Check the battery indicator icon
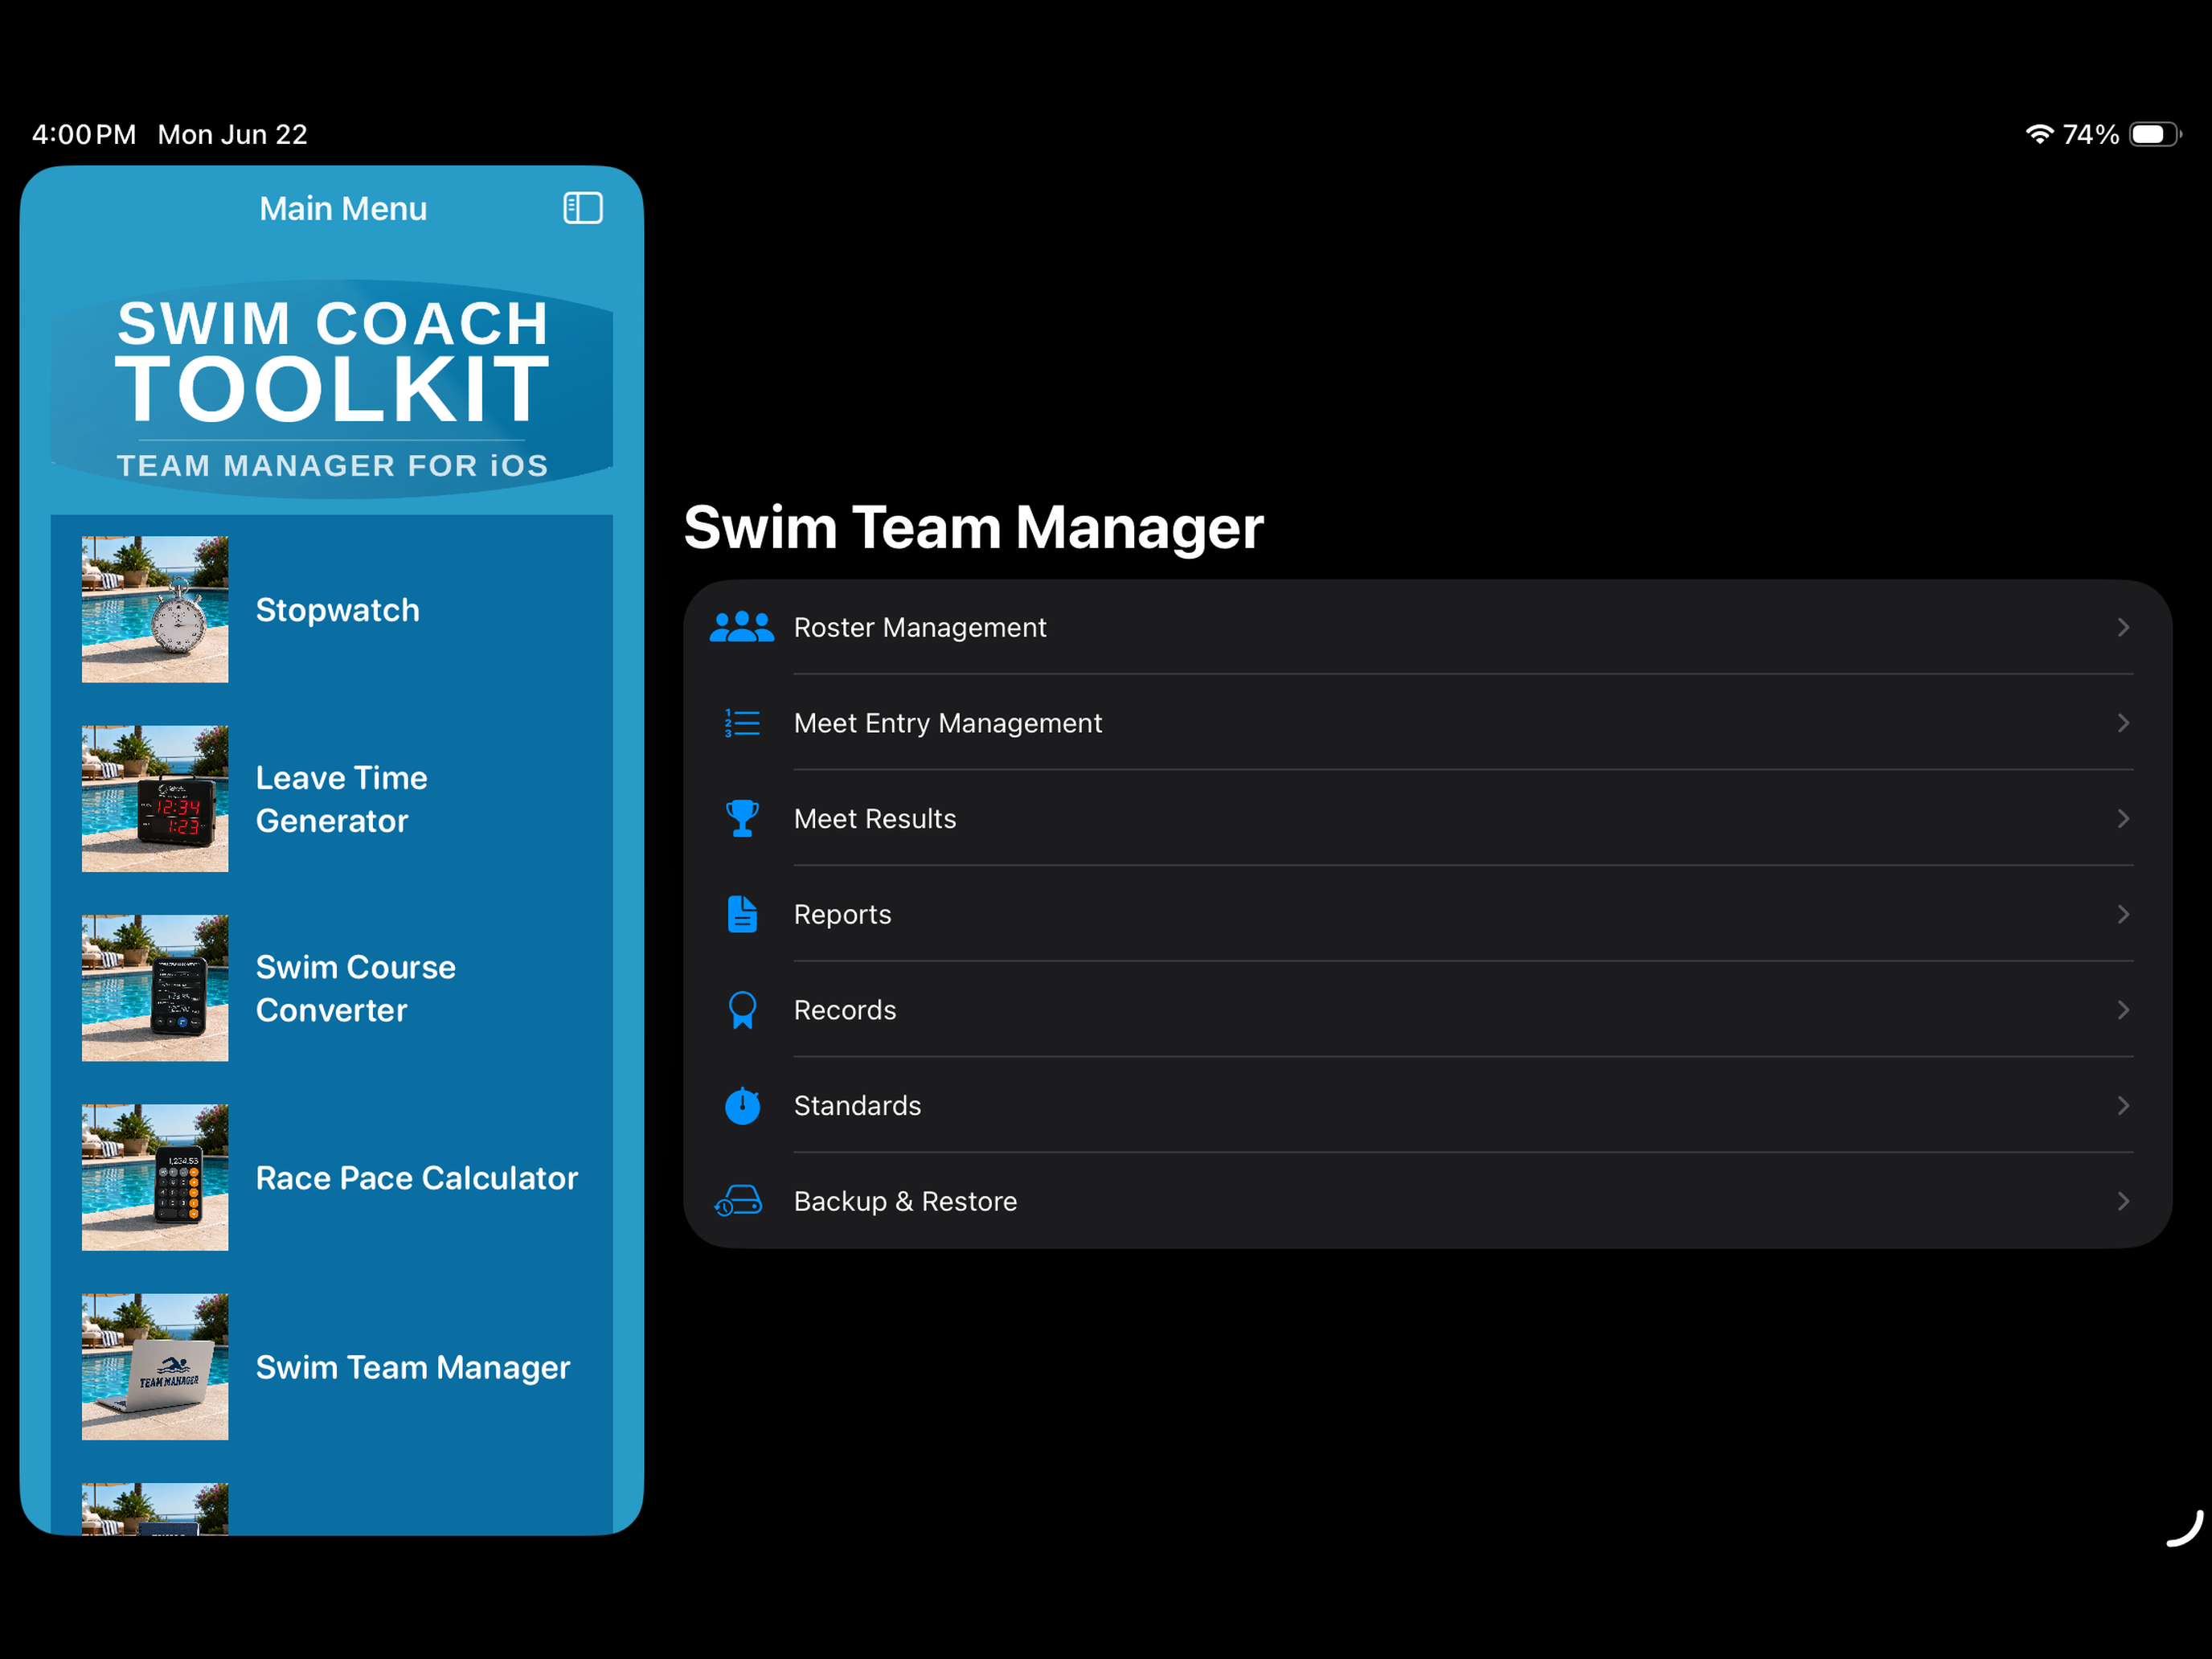 [x=2155, y=134]
